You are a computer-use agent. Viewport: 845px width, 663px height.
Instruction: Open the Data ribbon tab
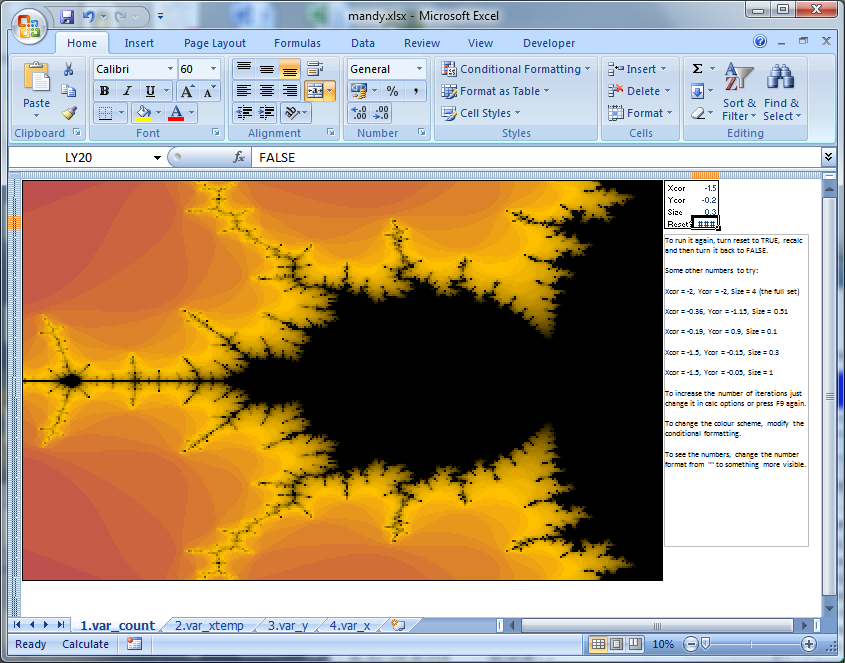pos(363,43)
